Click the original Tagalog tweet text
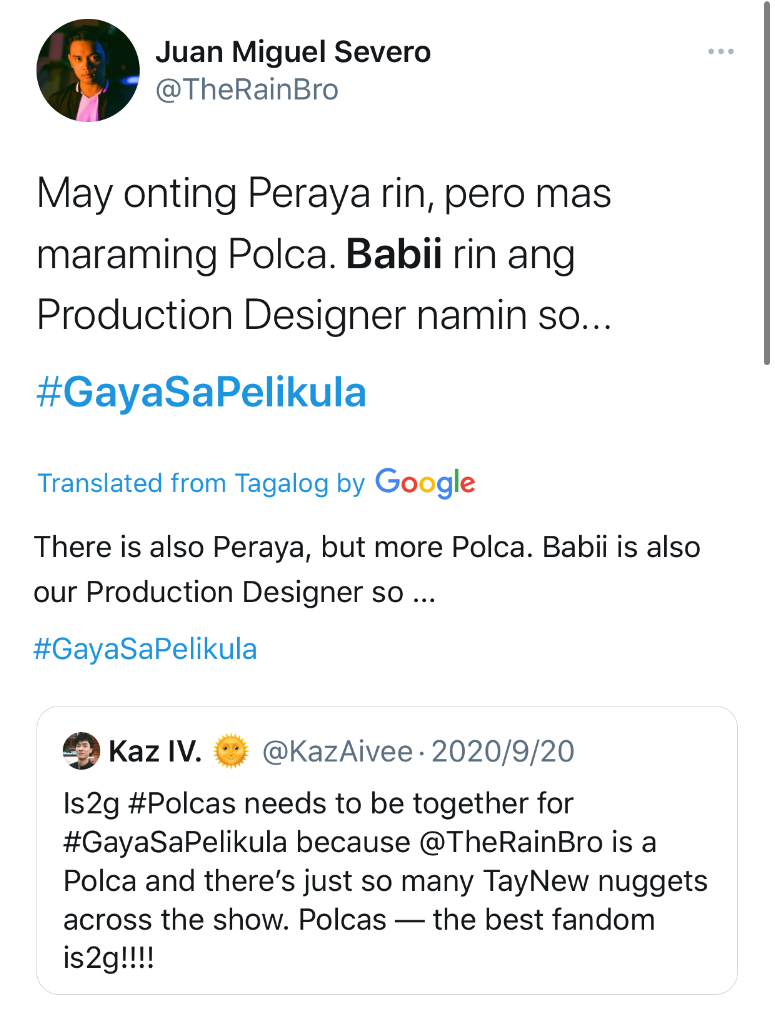Screen dimensions: 775x1024 [324, 255]
